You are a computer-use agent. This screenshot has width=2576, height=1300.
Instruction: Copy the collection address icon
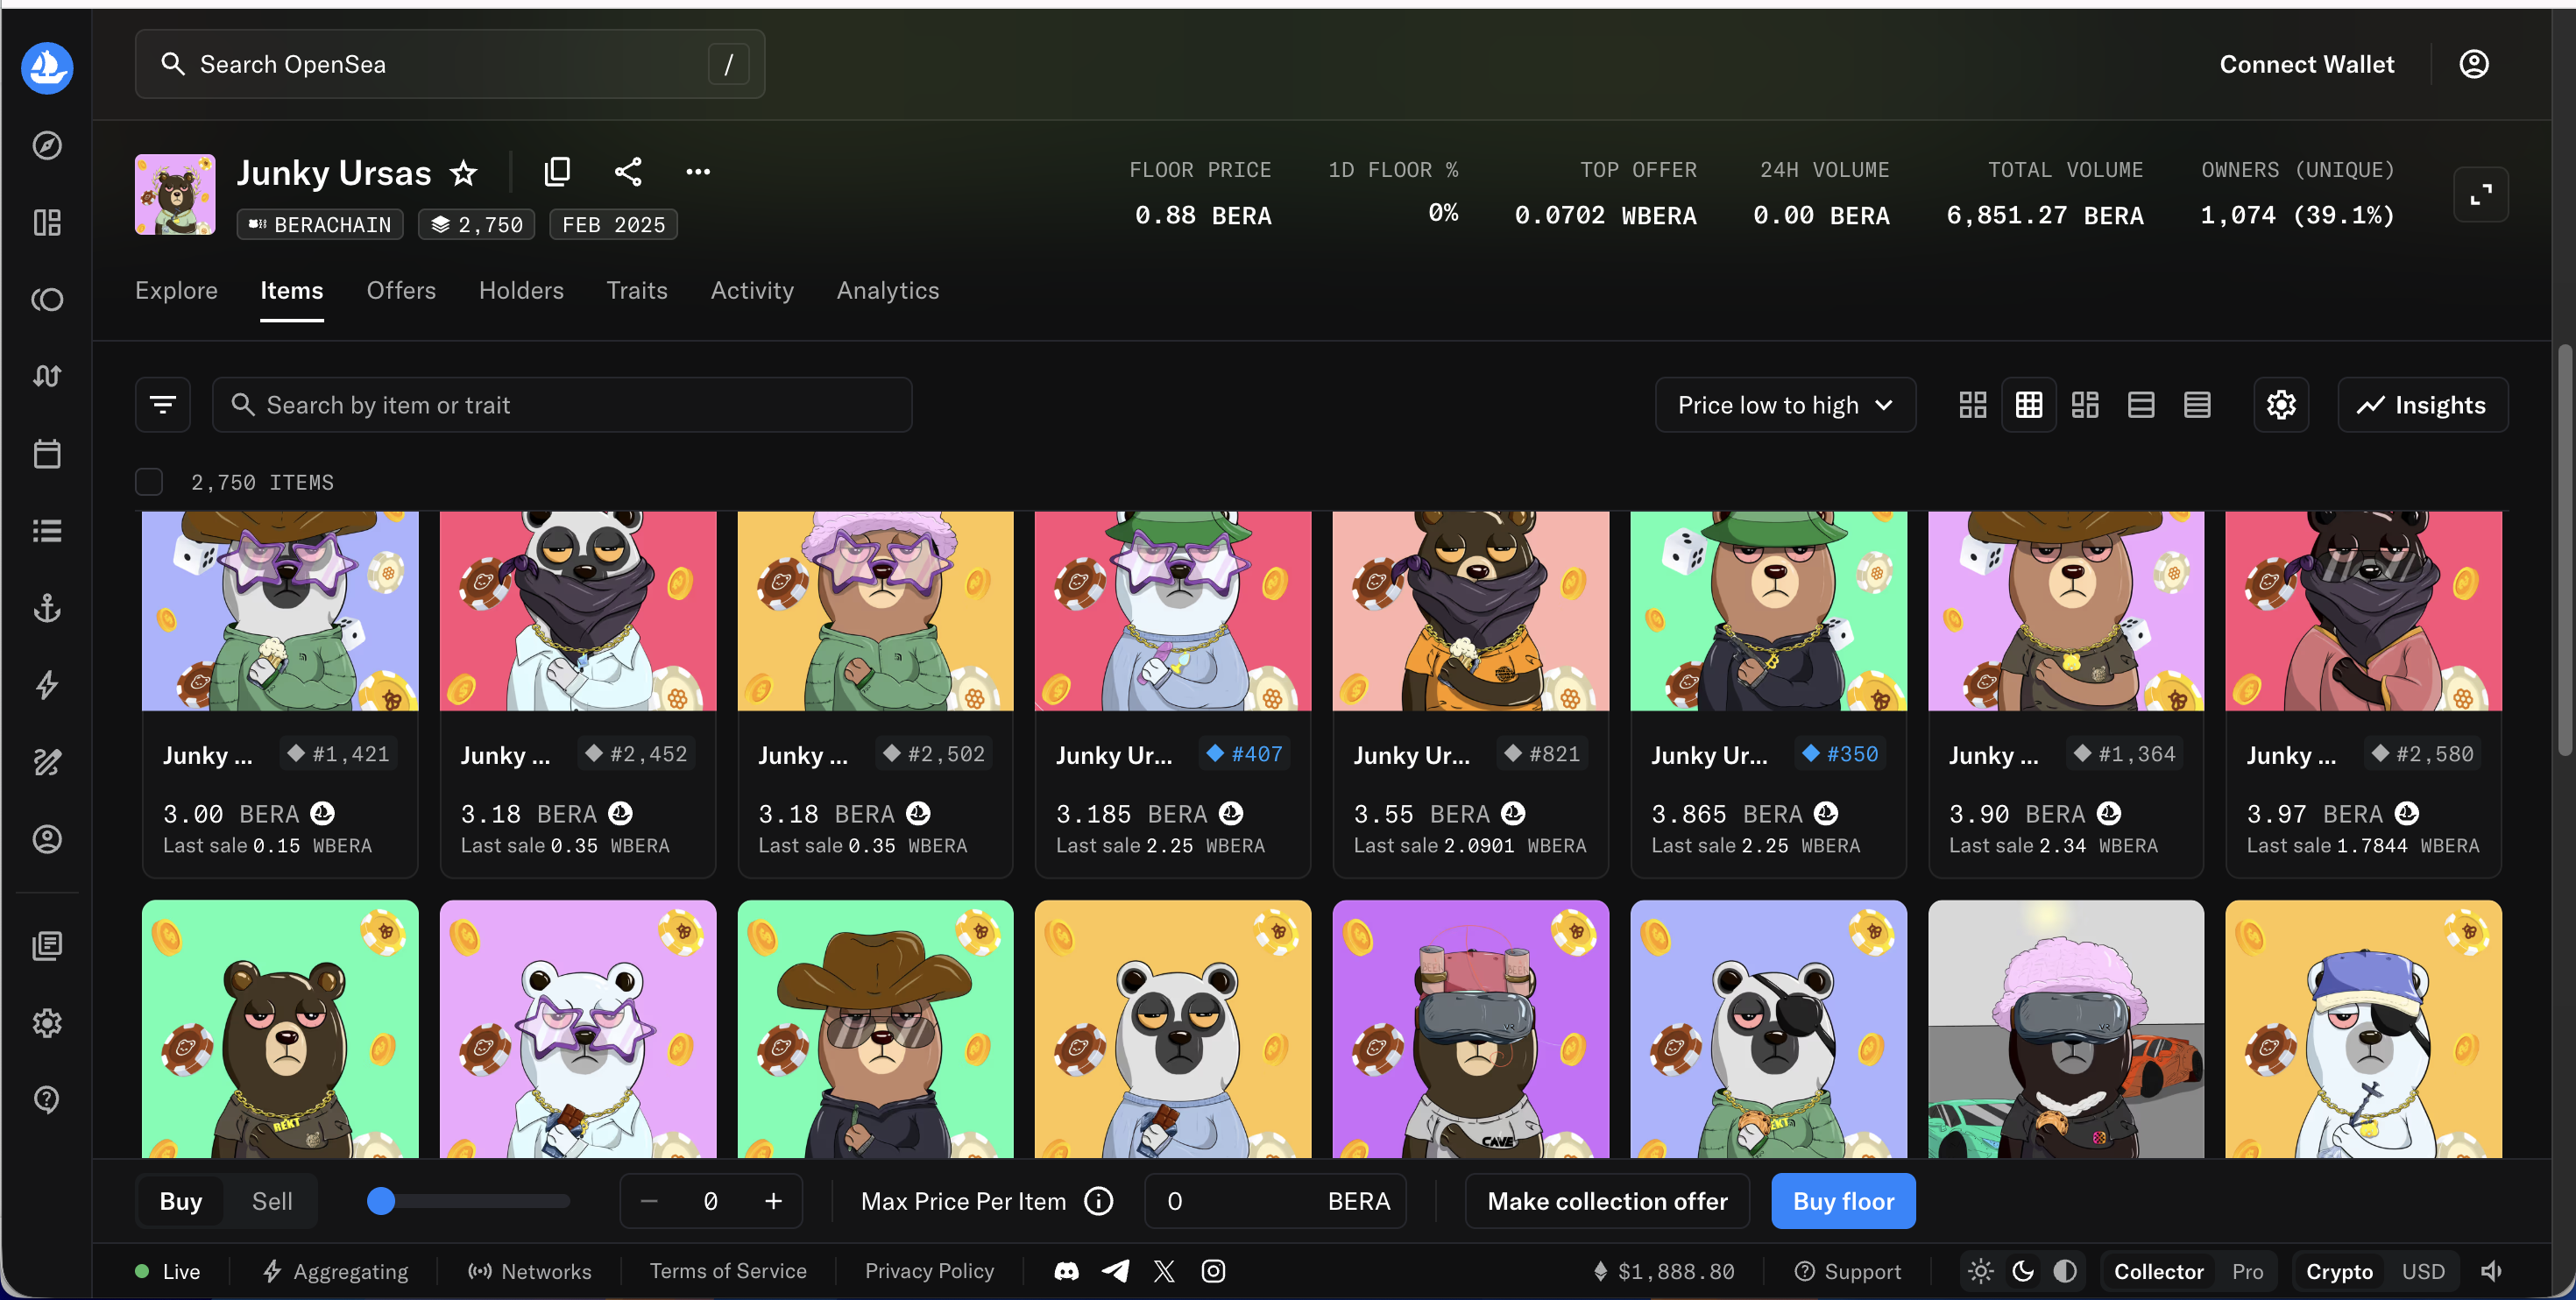tap(557, 171)
